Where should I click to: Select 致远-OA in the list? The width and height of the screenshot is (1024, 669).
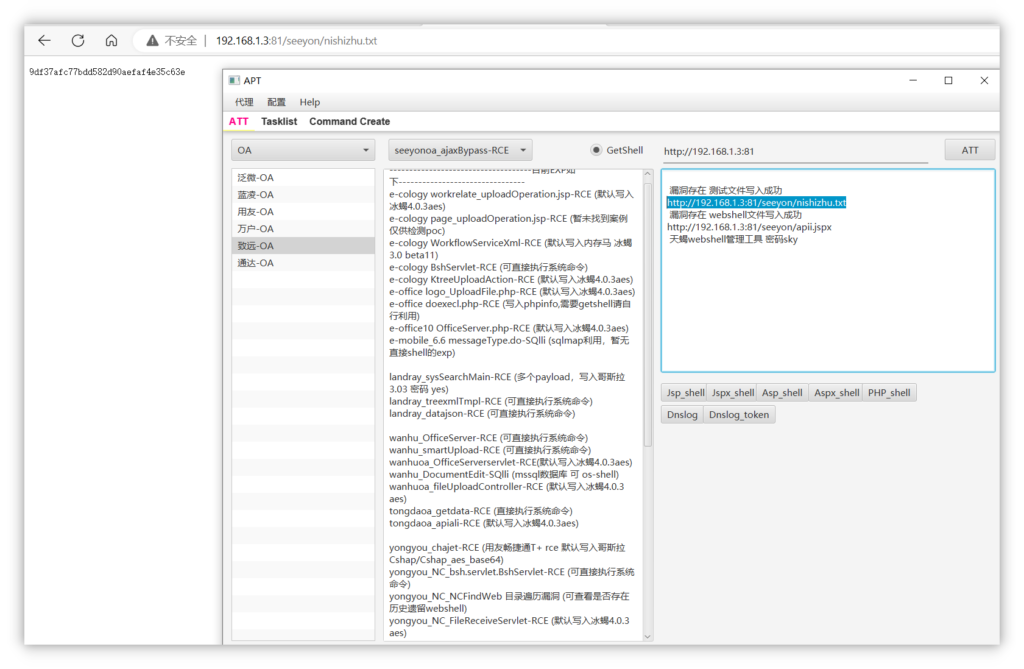tap(303, 246)
